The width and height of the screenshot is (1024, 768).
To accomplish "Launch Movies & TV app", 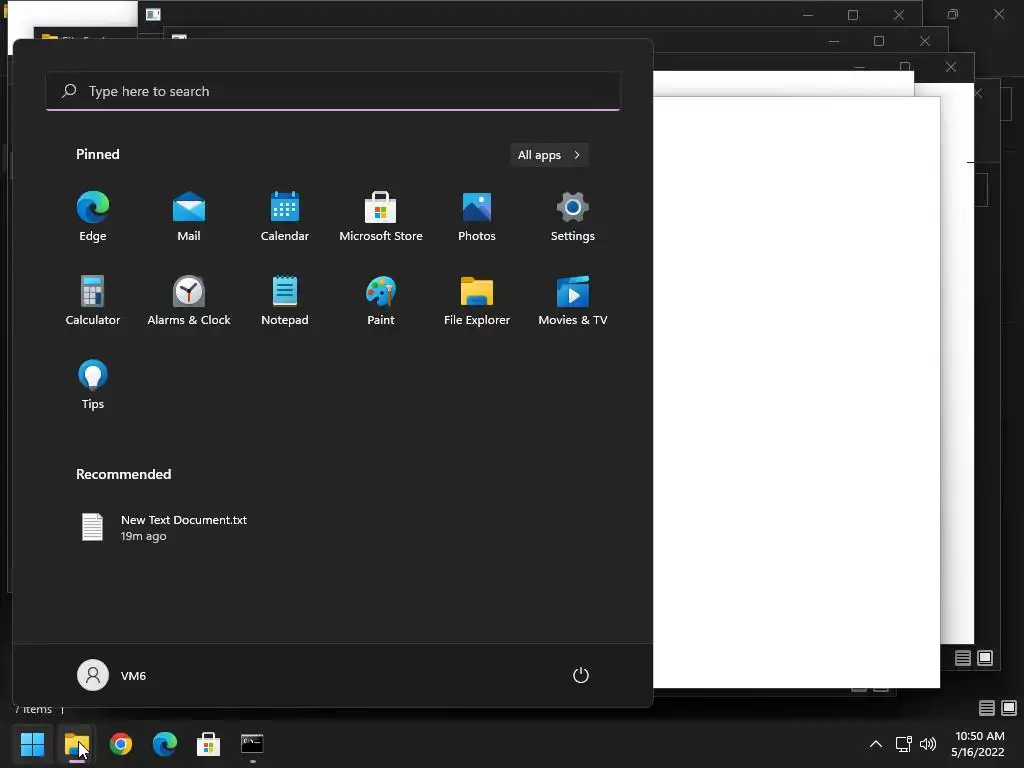I will pyautogui.click(x=573, y=301).
